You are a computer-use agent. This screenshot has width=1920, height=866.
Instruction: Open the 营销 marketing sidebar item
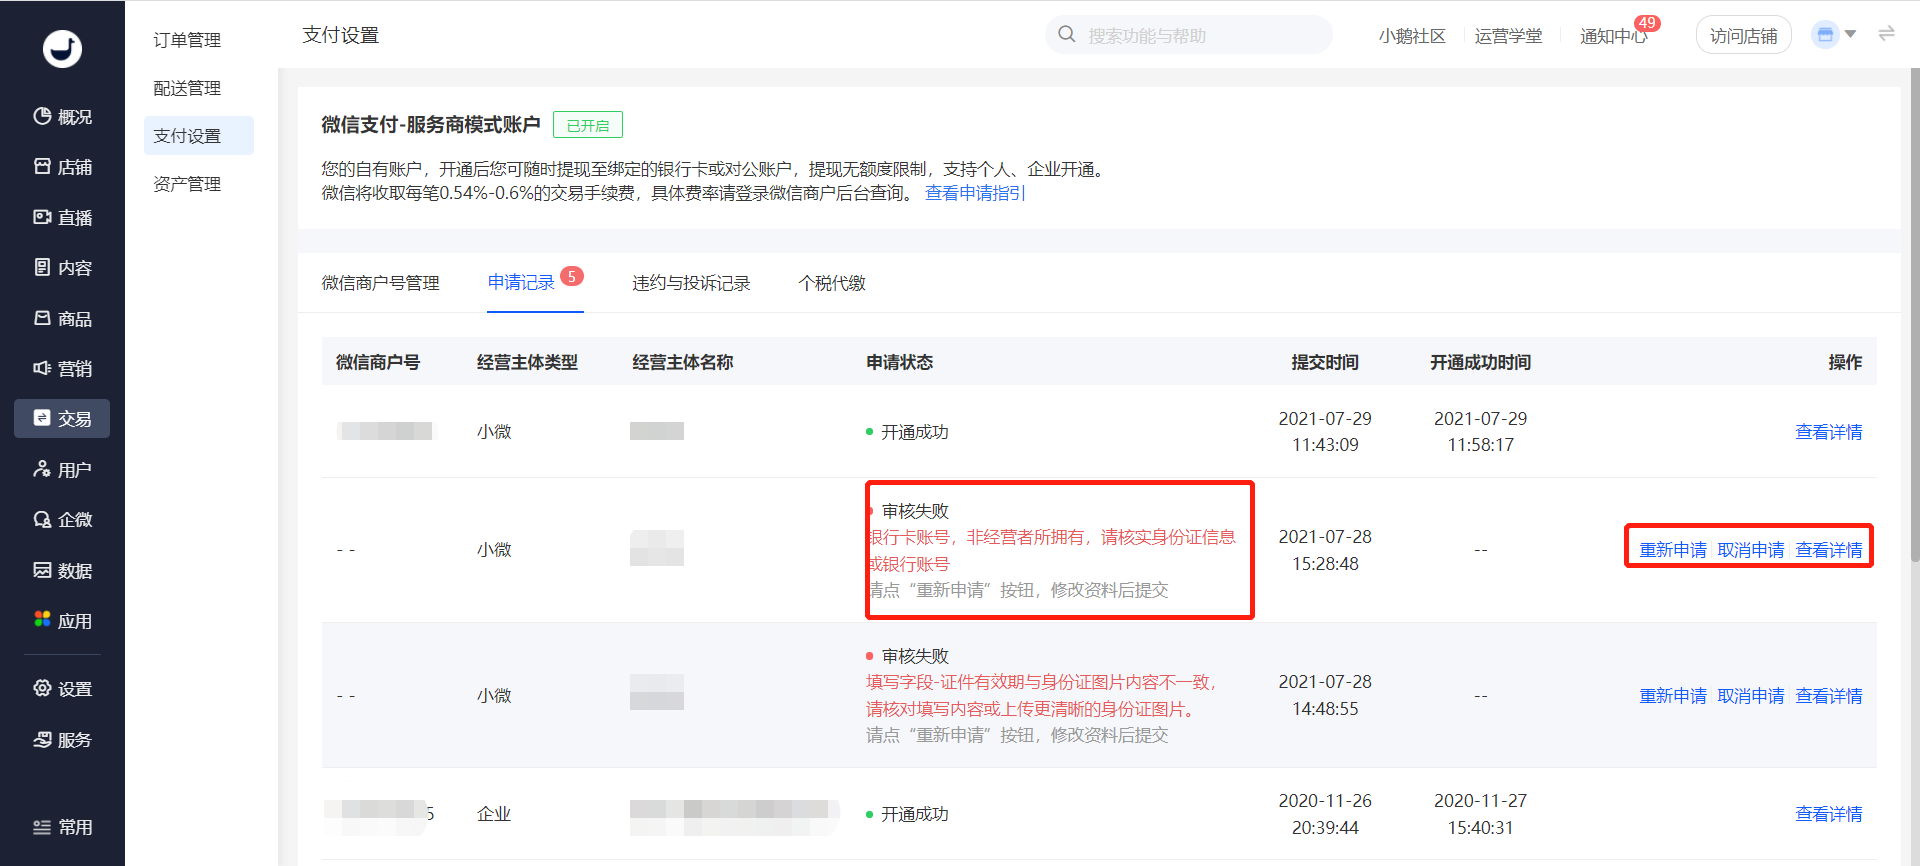tap(62, 368)
